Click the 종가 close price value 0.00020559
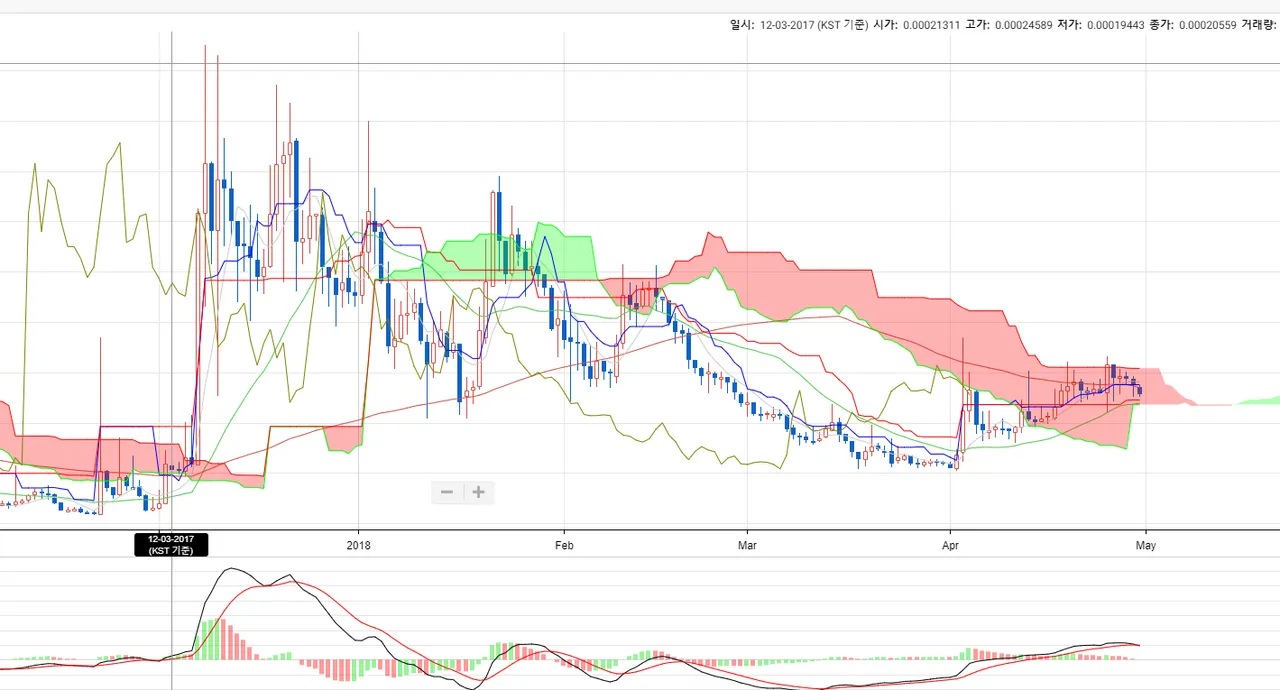This screenshot has height=690, width=1280. point(1207,25)
